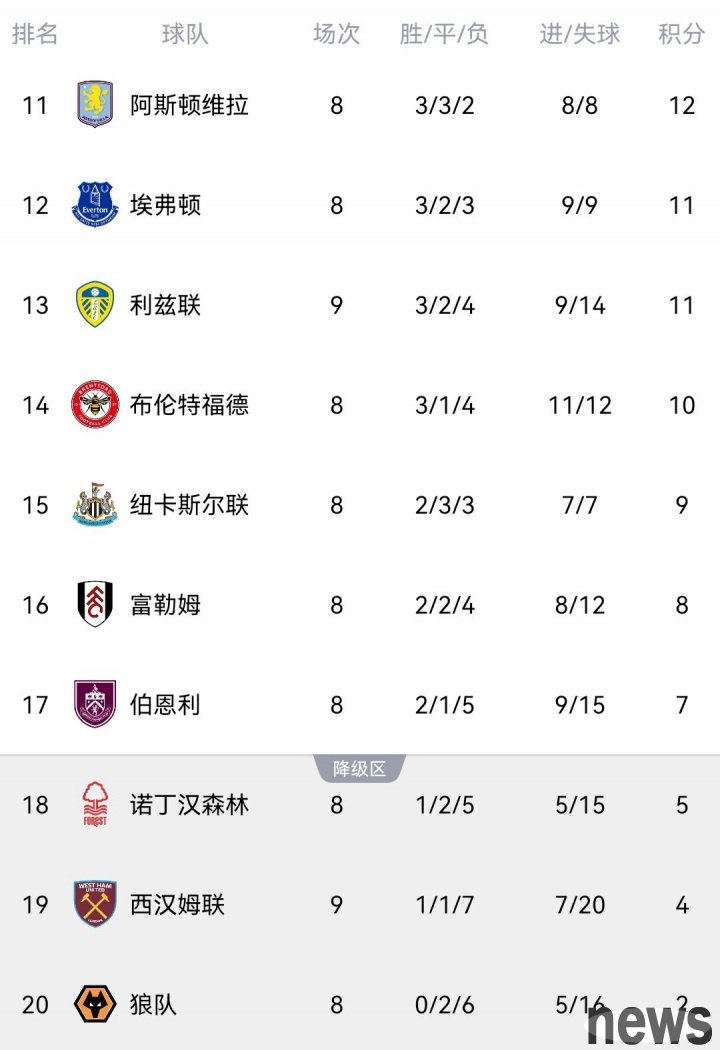Click the Wolves wolf-head logo
The image size is (720, 1050).
tap(95, 1004)
